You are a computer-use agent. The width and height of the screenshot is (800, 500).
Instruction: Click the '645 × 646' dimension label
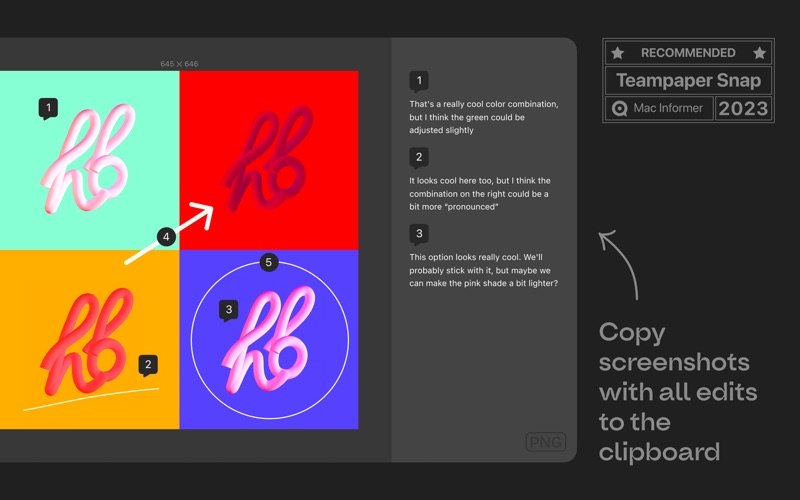pyautogui.click(x=179, y=64)
